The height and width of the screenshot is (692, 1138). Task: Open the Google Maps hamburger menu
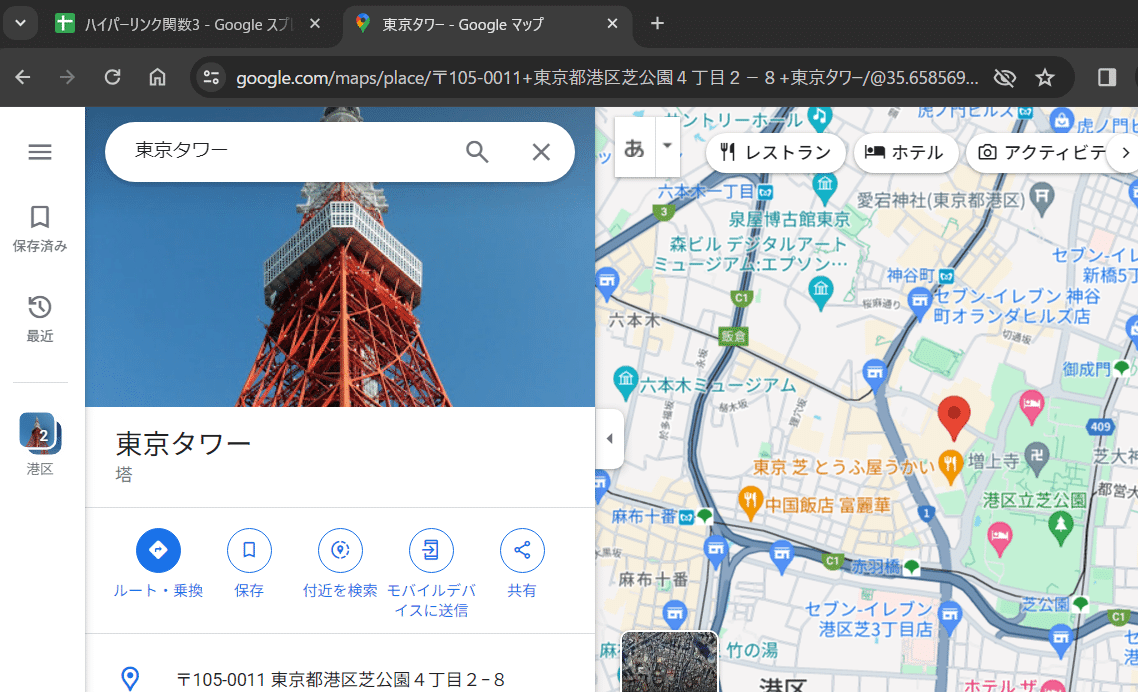point(40,152)
